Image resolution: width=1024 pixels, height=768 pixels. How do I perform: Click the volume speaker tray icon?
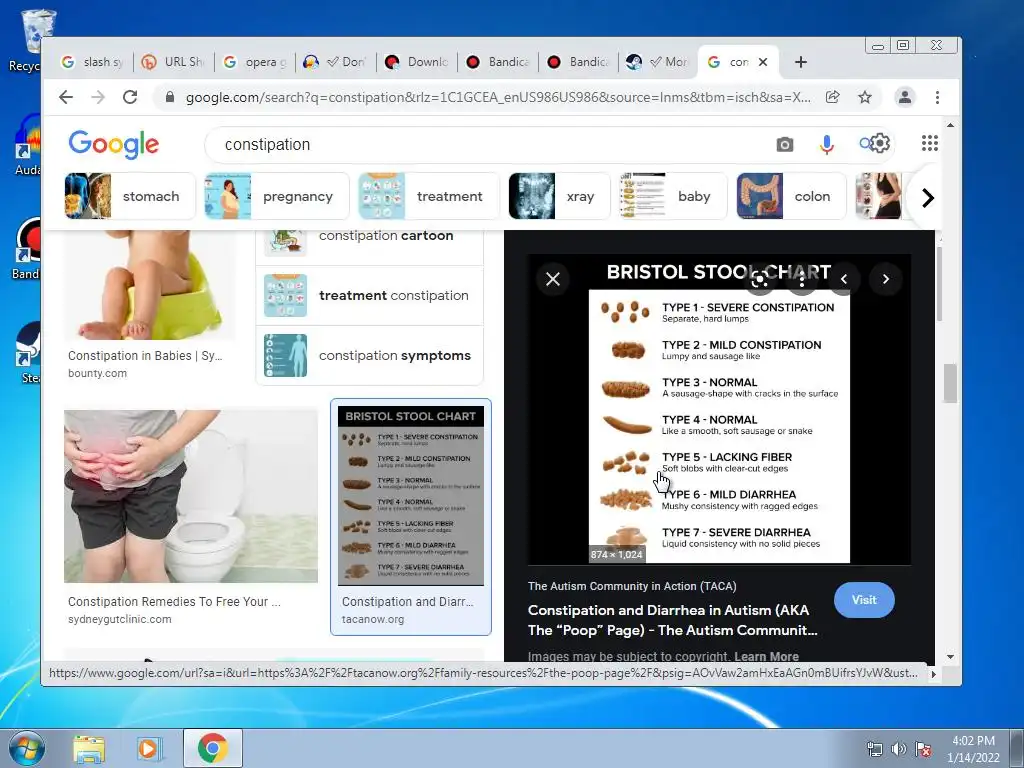(899, 749)
